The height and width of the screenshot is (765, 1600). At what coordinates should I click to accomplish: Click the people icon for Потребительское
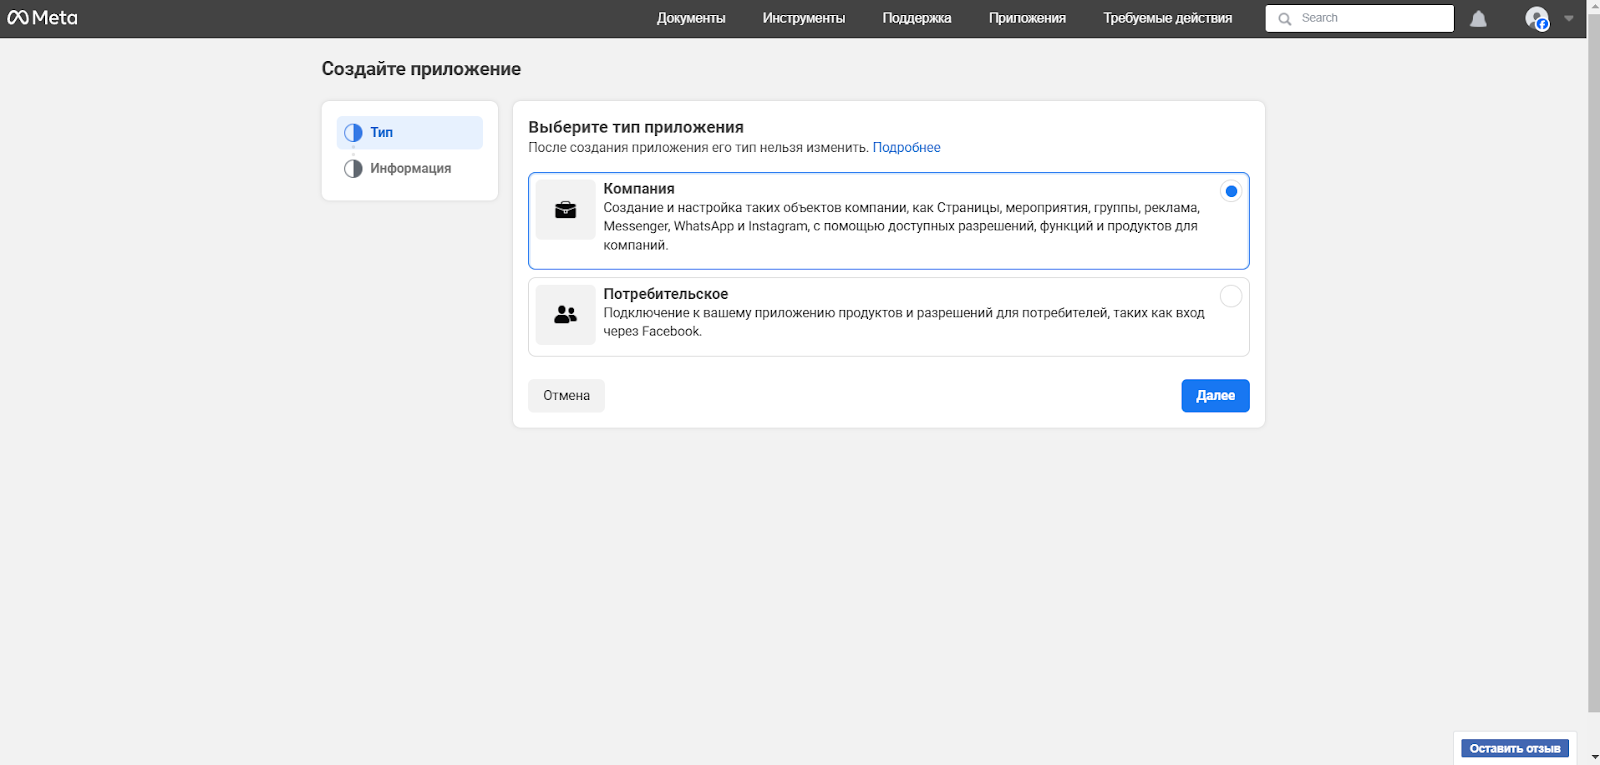tap(565, 315)
